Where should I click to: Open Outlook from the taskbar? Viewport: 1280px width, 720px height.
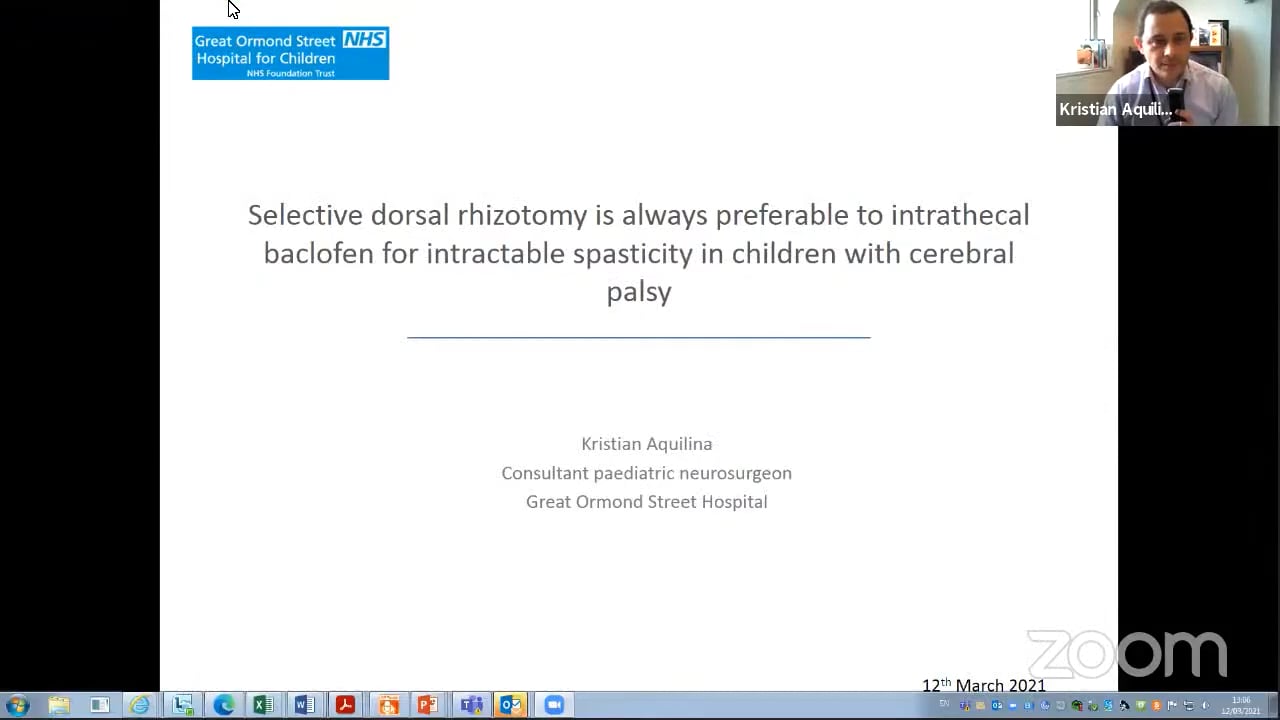(x=511, y=705)
